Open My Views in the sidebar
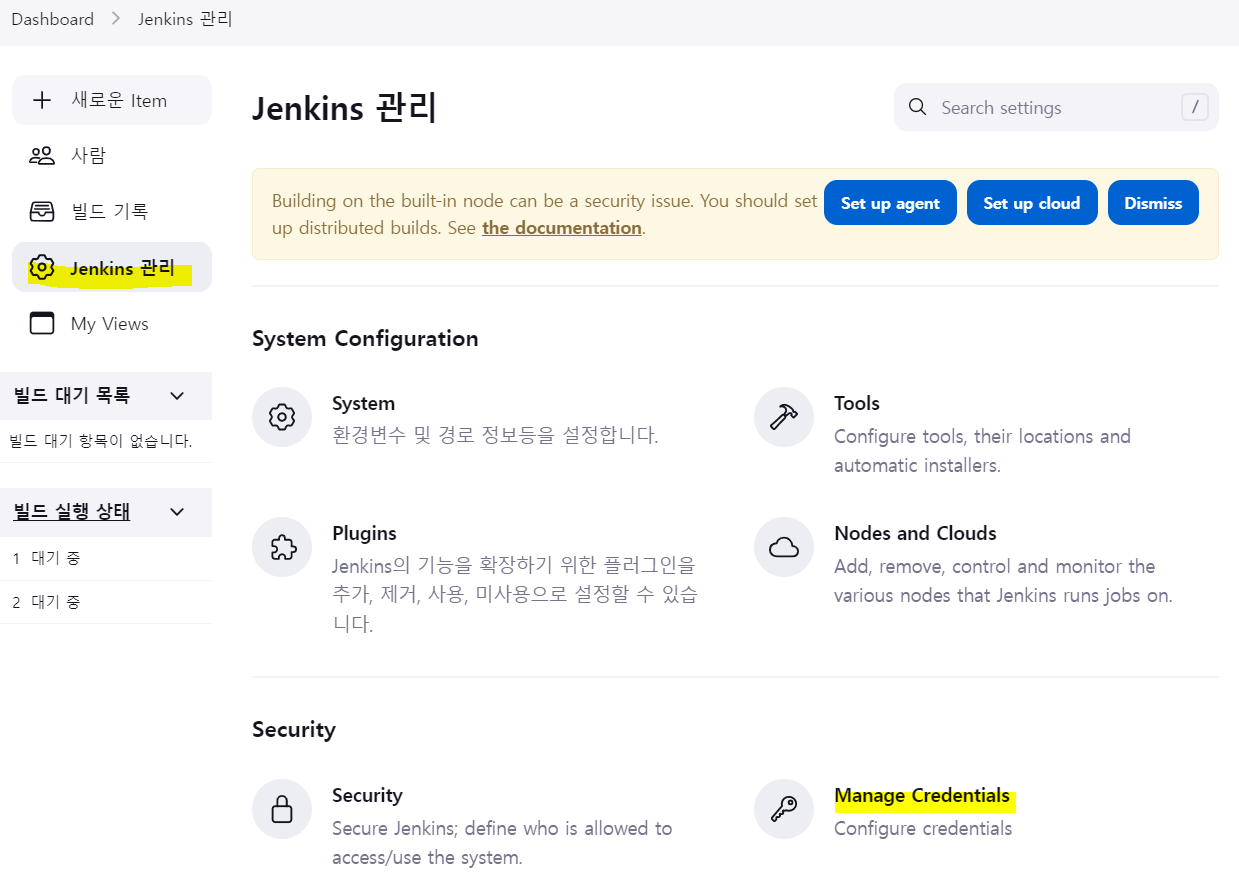 point(112,323)
